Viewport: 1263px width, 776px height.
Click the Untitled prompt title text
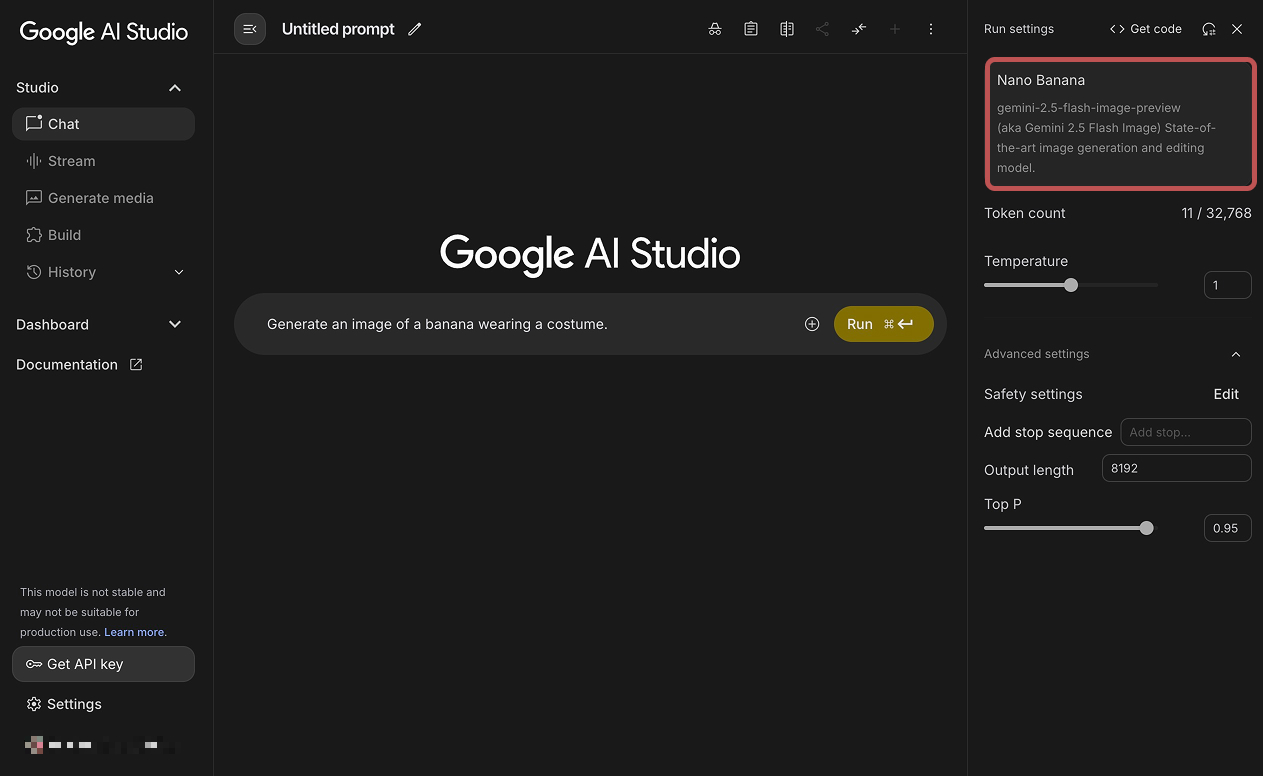tap(338, 29)
